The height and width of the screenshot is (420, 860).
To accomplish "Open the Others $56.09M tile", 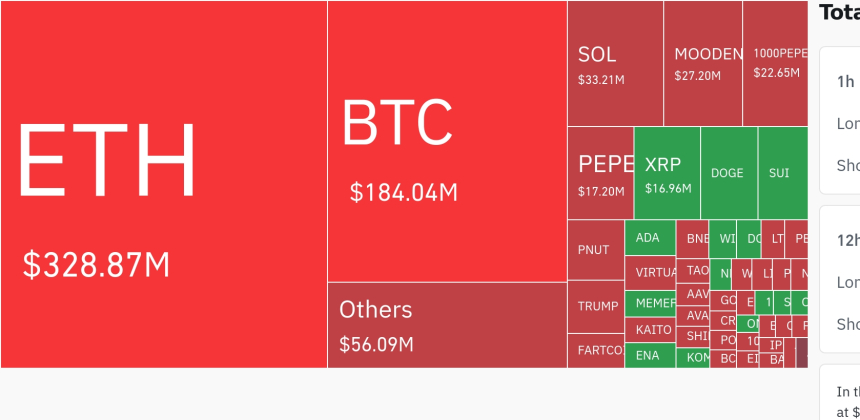I will 446,325.
